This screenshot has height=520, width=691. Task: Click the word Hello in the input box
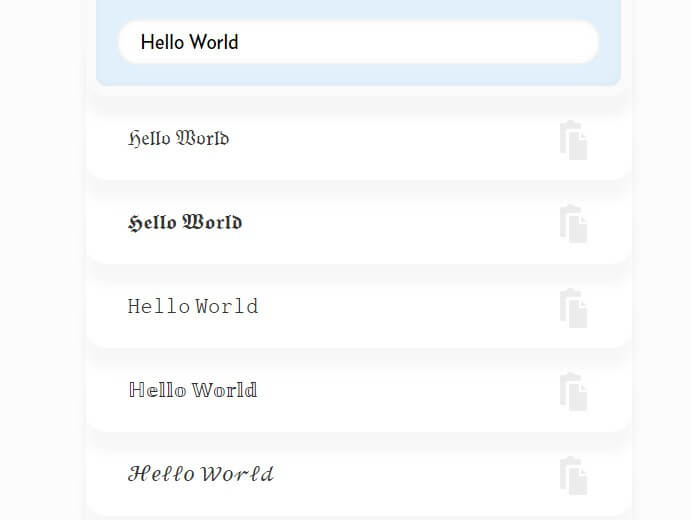(162, 42)
